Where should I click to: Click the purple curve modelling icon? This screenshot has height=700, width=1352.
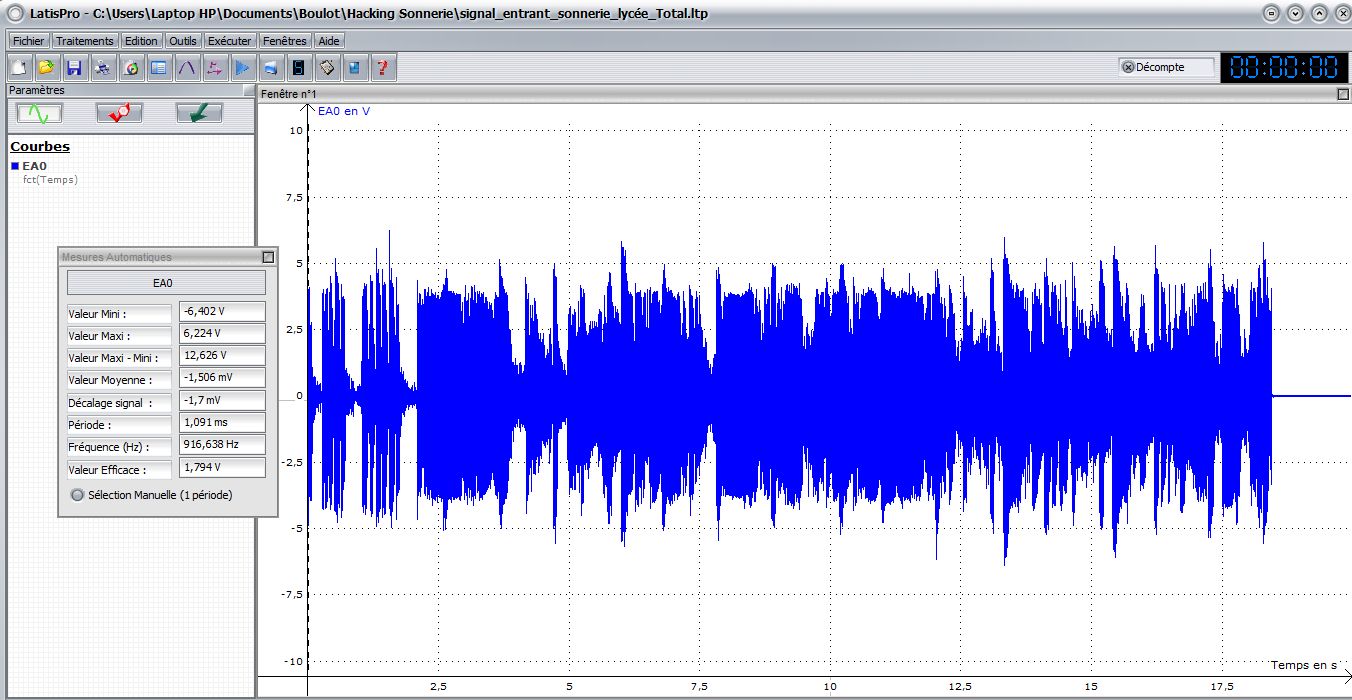186,68
